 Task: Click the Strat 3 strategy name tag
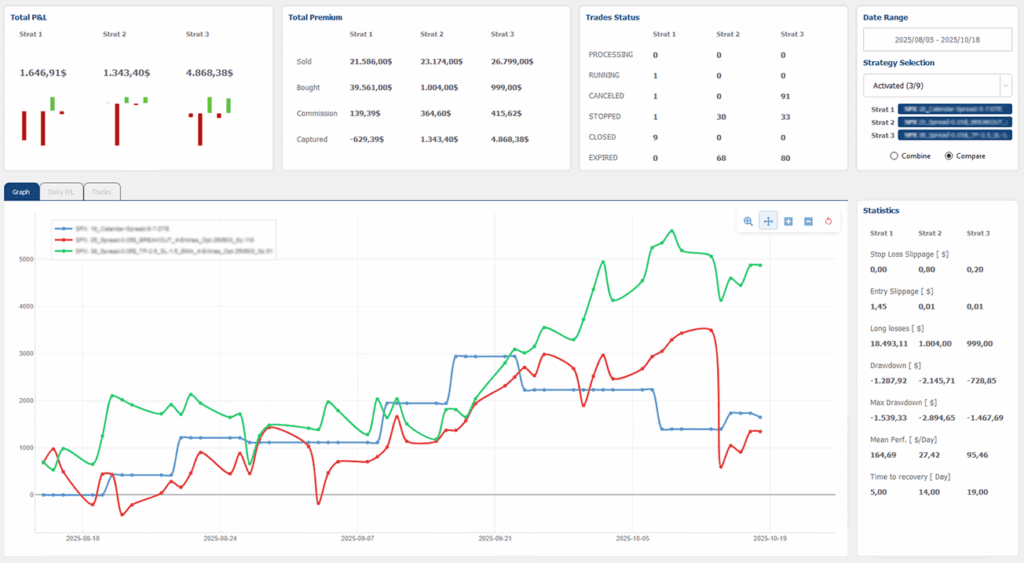tap(955, 135)
